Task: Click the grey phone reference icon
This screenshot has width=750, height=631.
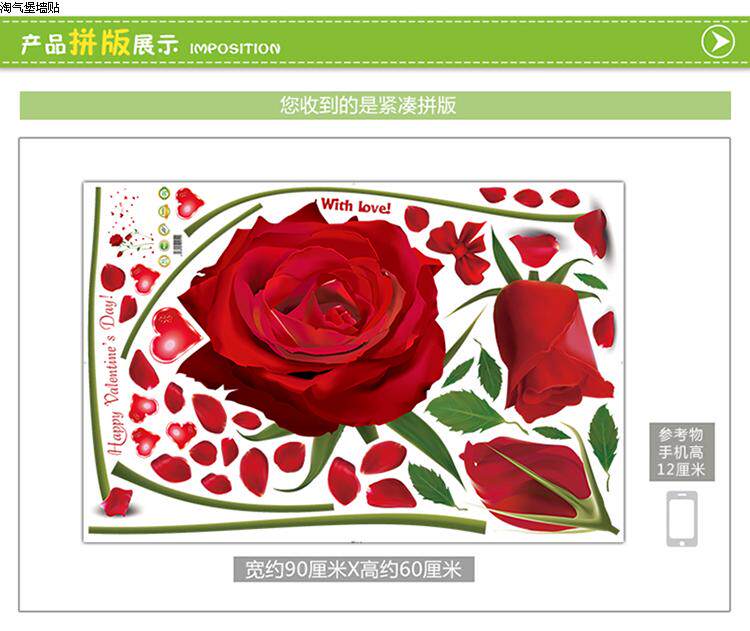Action: pos(682,519)
